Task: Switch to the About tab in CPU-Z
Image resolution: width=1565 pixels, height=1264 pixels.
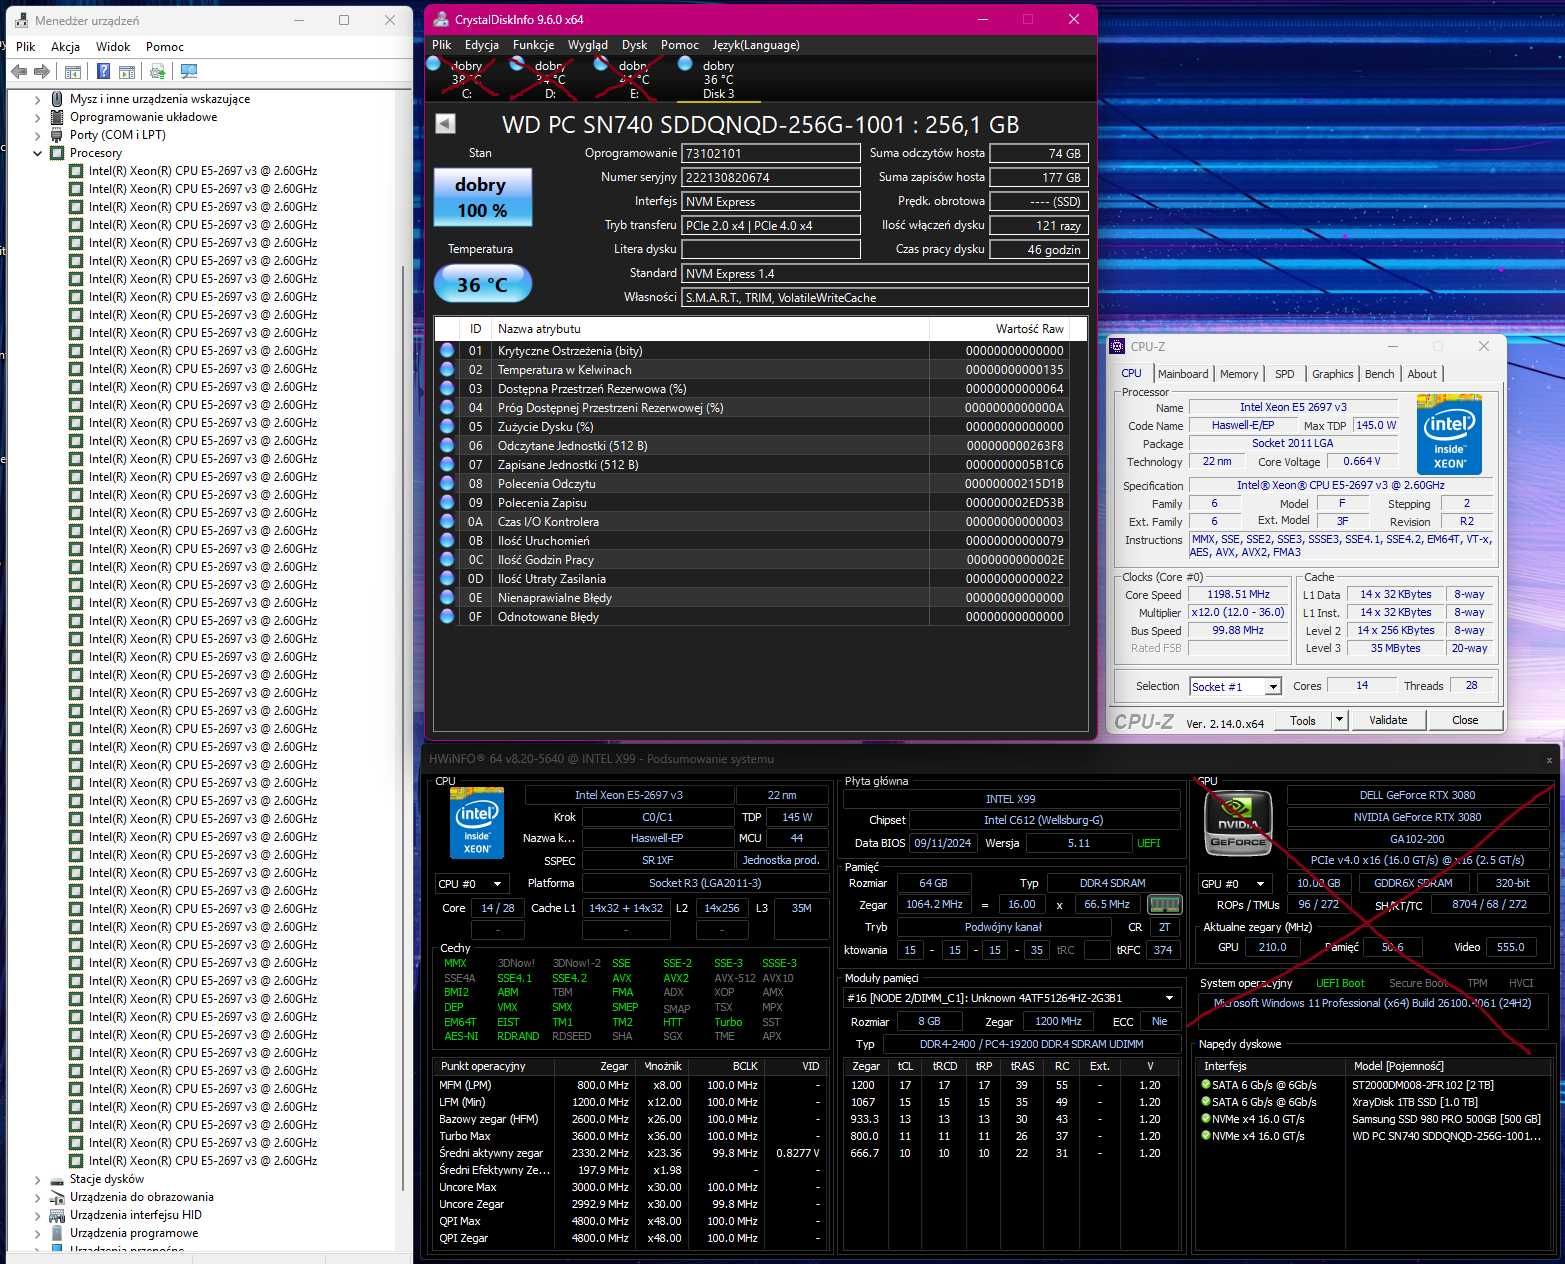Action: 1422,374
